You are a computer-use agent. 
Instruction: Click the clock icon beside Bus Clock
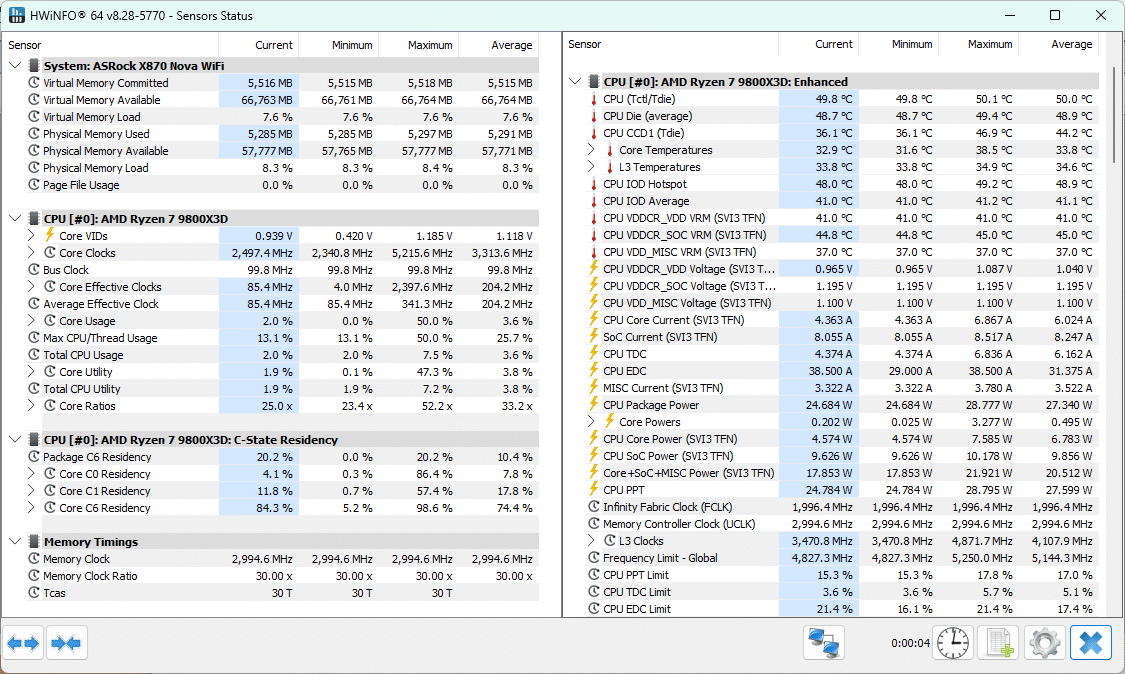click(x=34, y=270)
